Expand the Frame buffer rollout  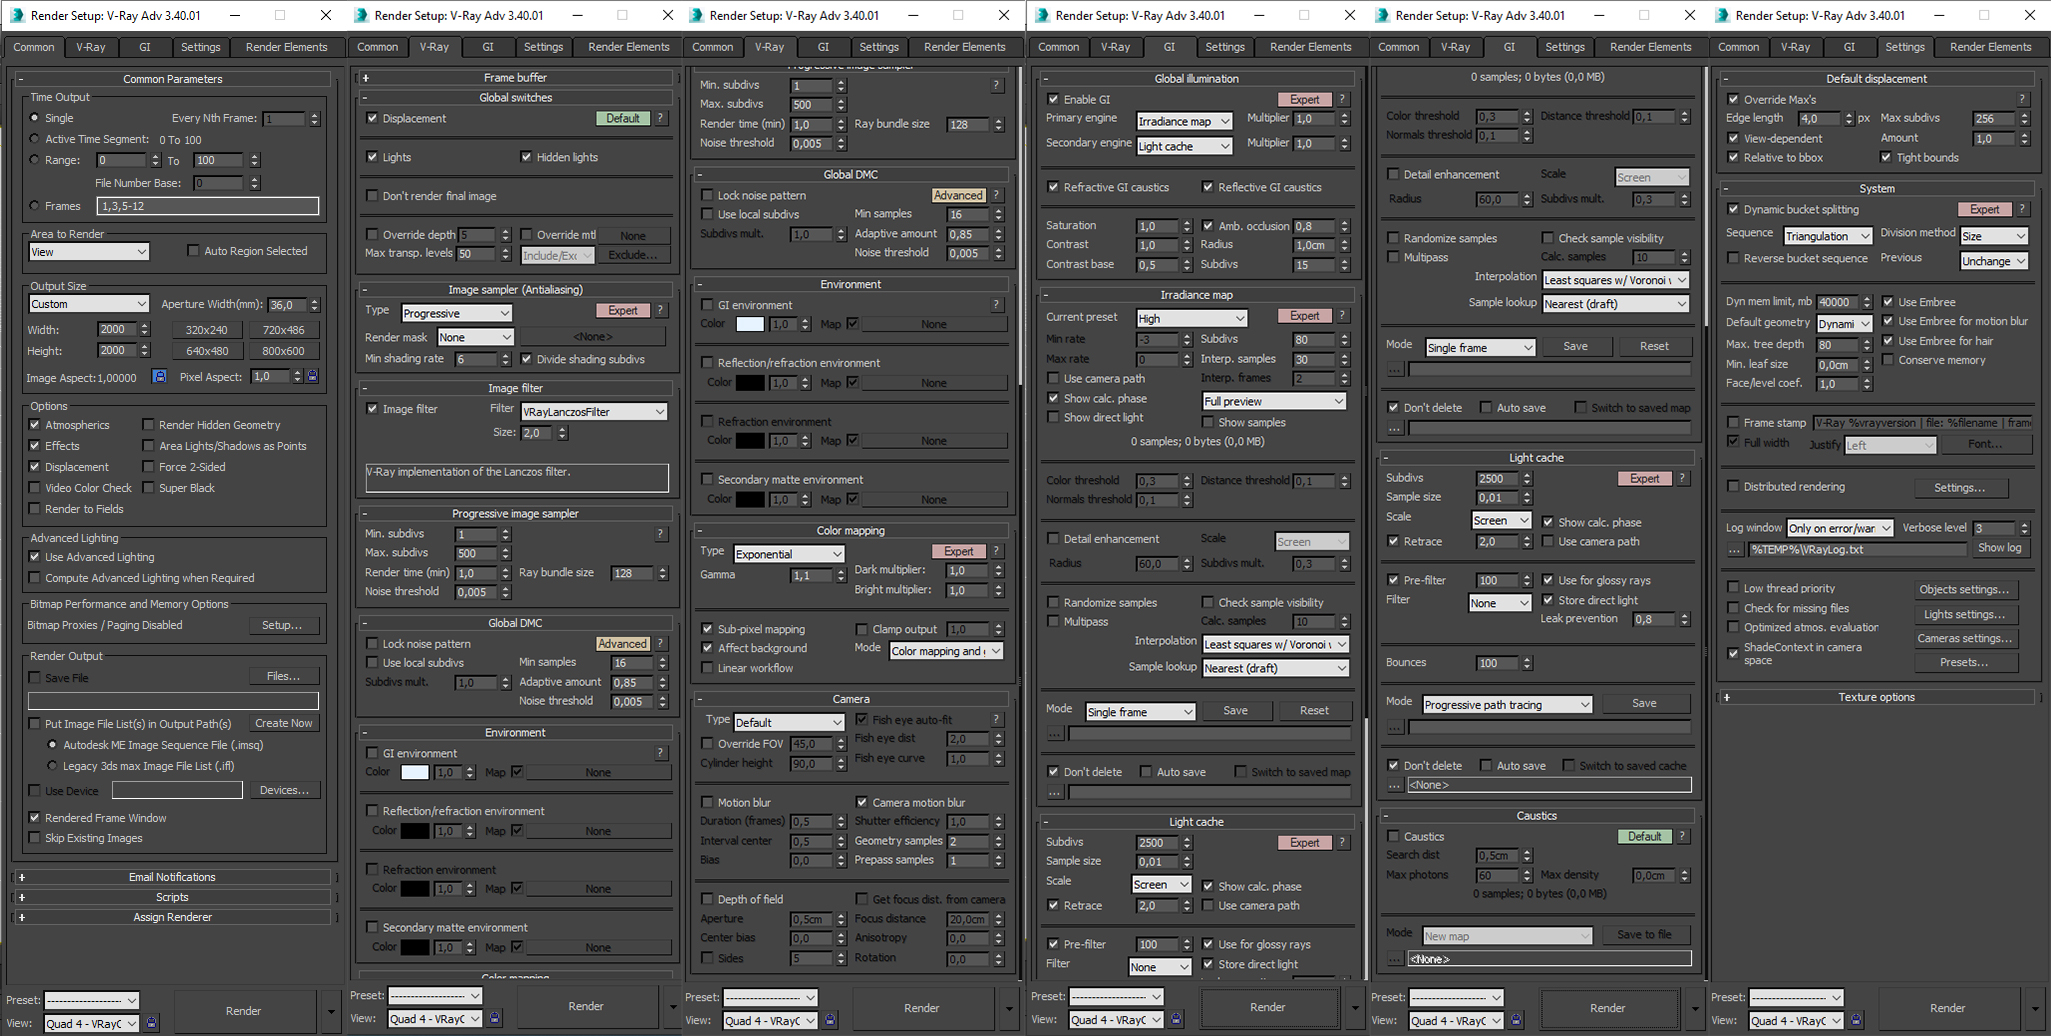pos(366,77)
